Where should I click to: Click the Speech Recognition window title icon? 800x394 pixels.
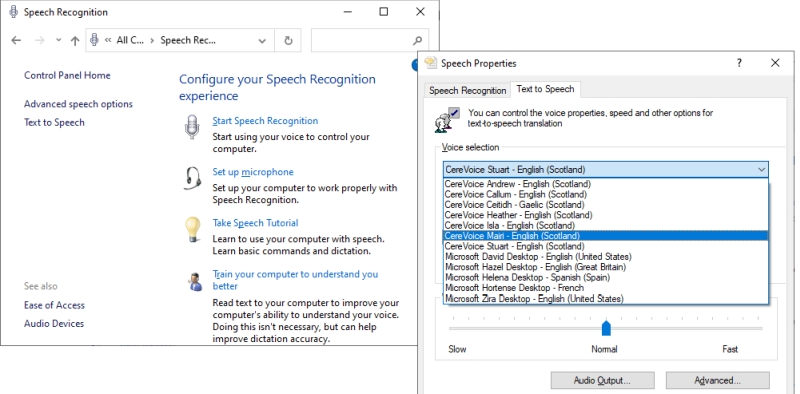14,12
